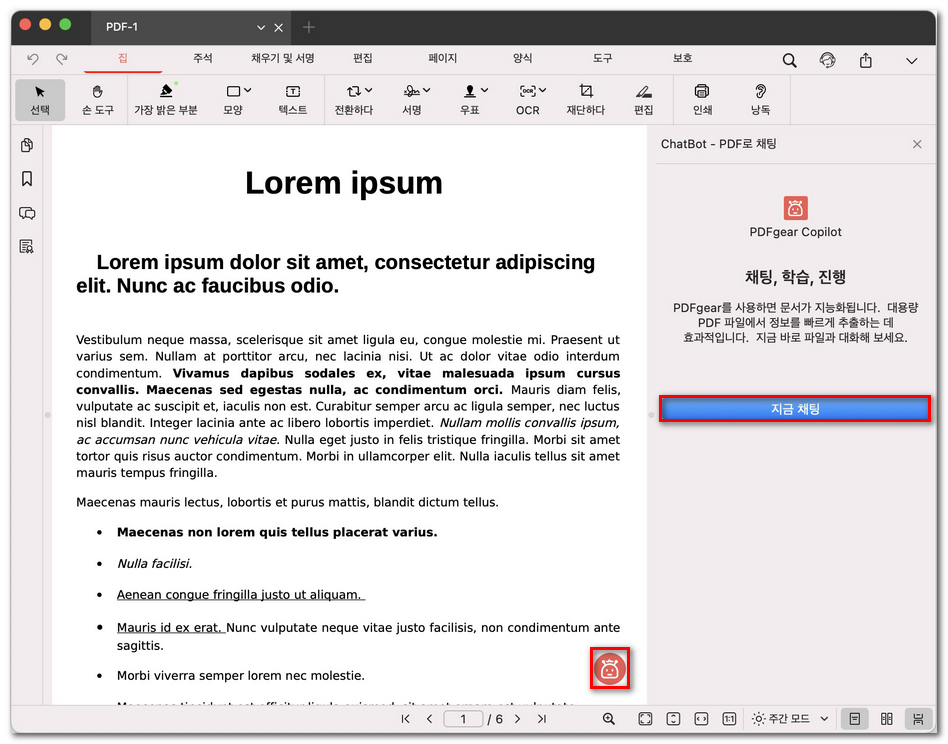Activate the 가장 밝은 부분 highlight tool

coord(164,99)
